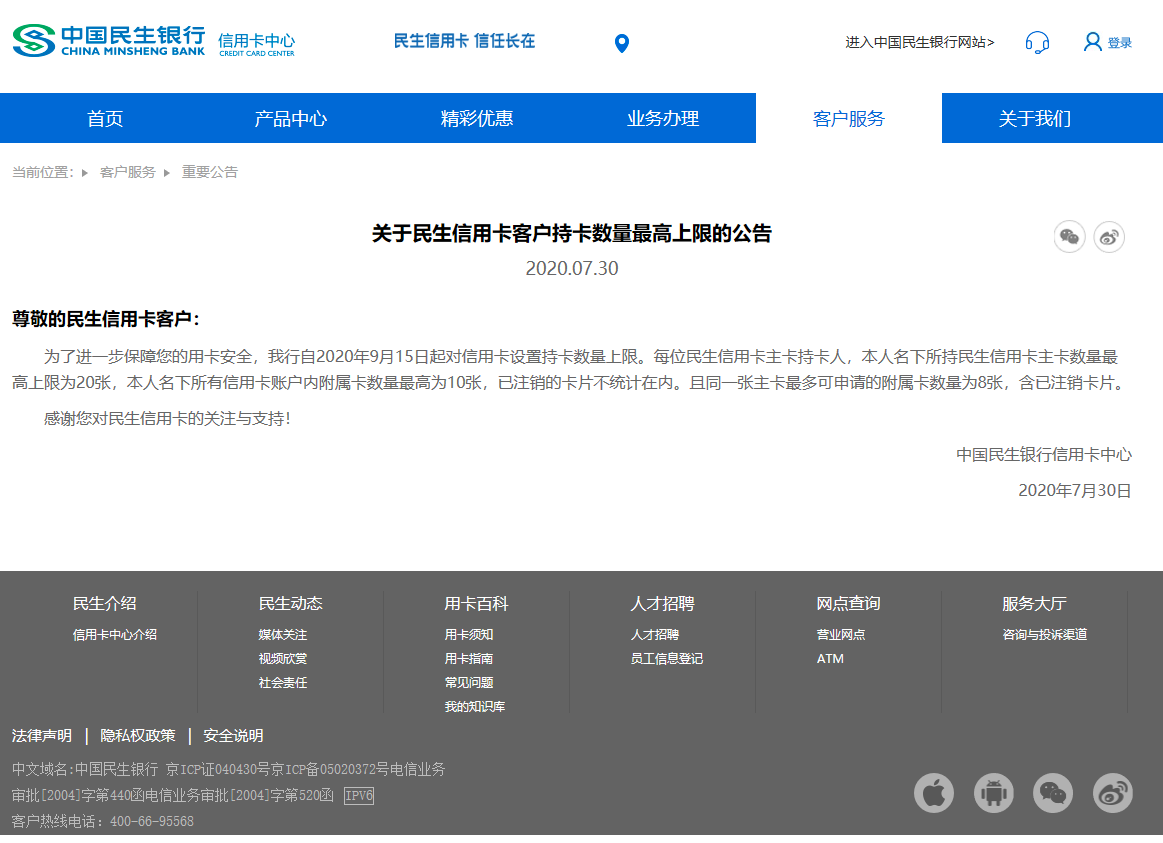Open the 员工信息登记 footer link

(x=667, y=658)
